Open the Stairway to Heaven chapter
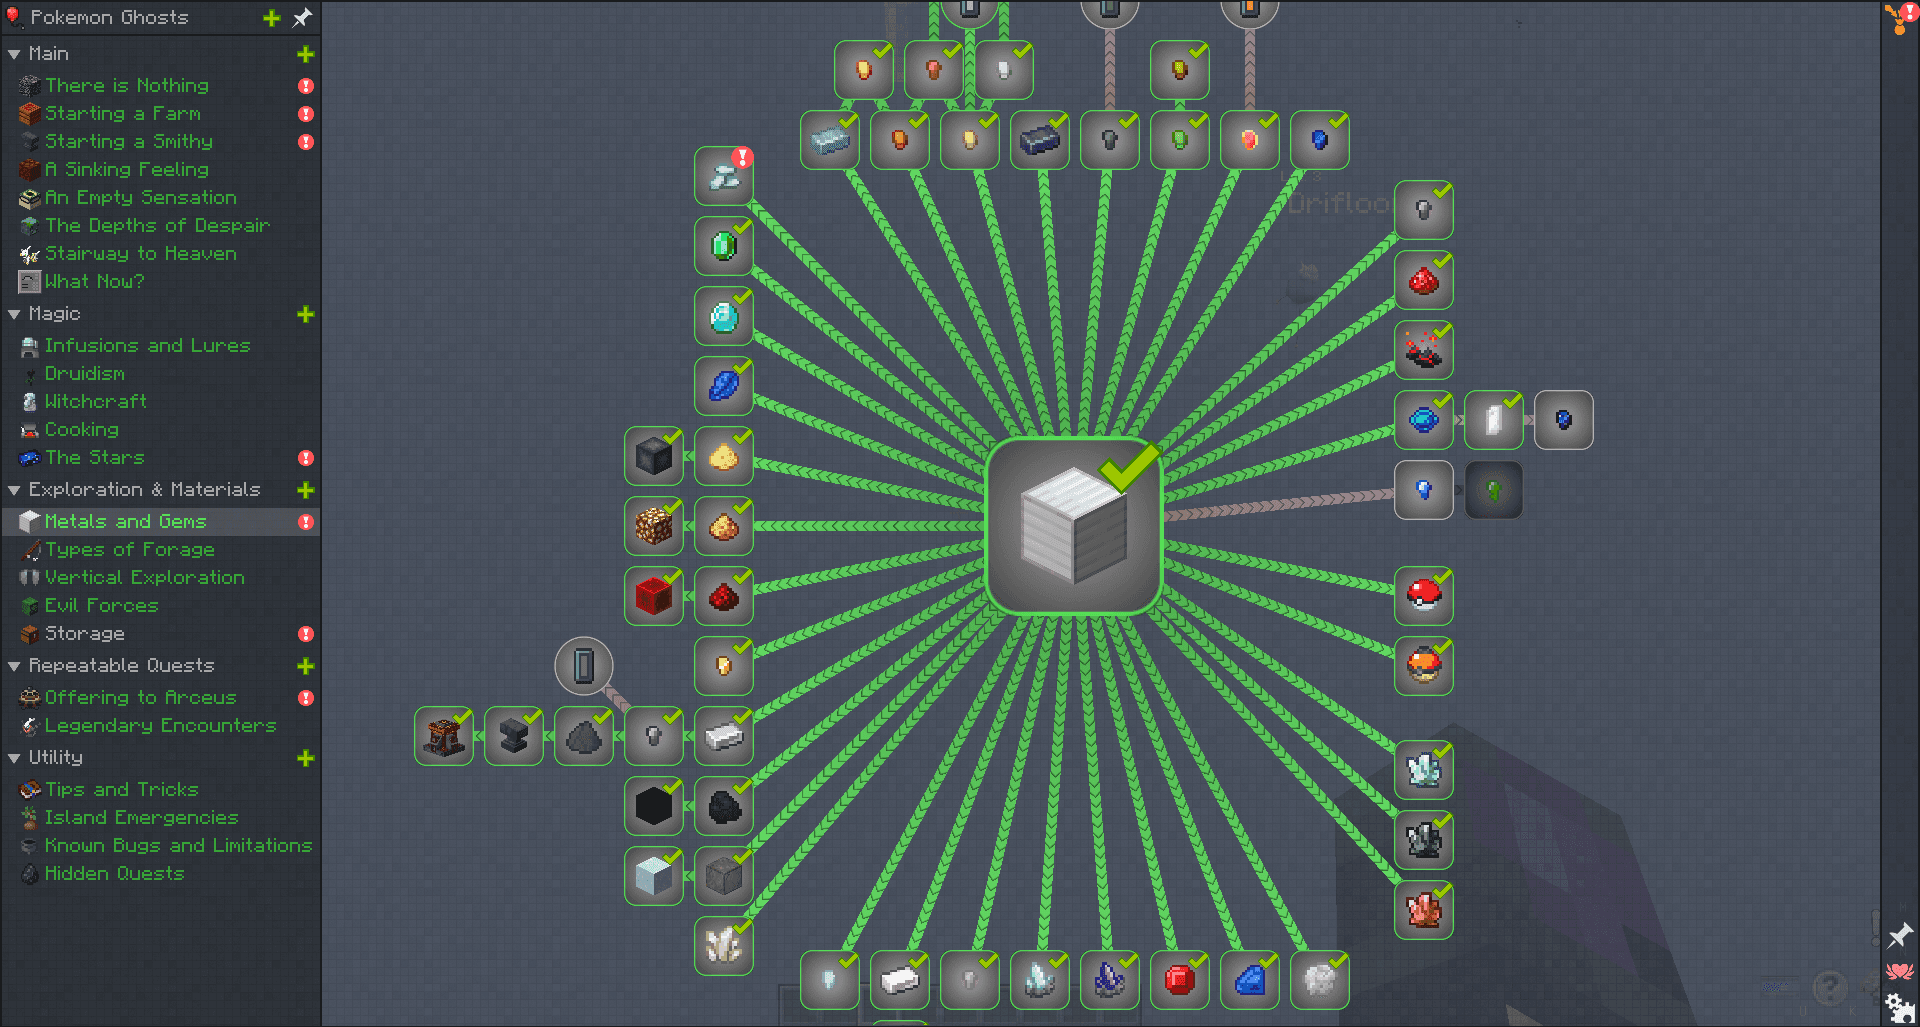Image resolution: width=1920 pixels, height=1027 pixels. (160, 254)
